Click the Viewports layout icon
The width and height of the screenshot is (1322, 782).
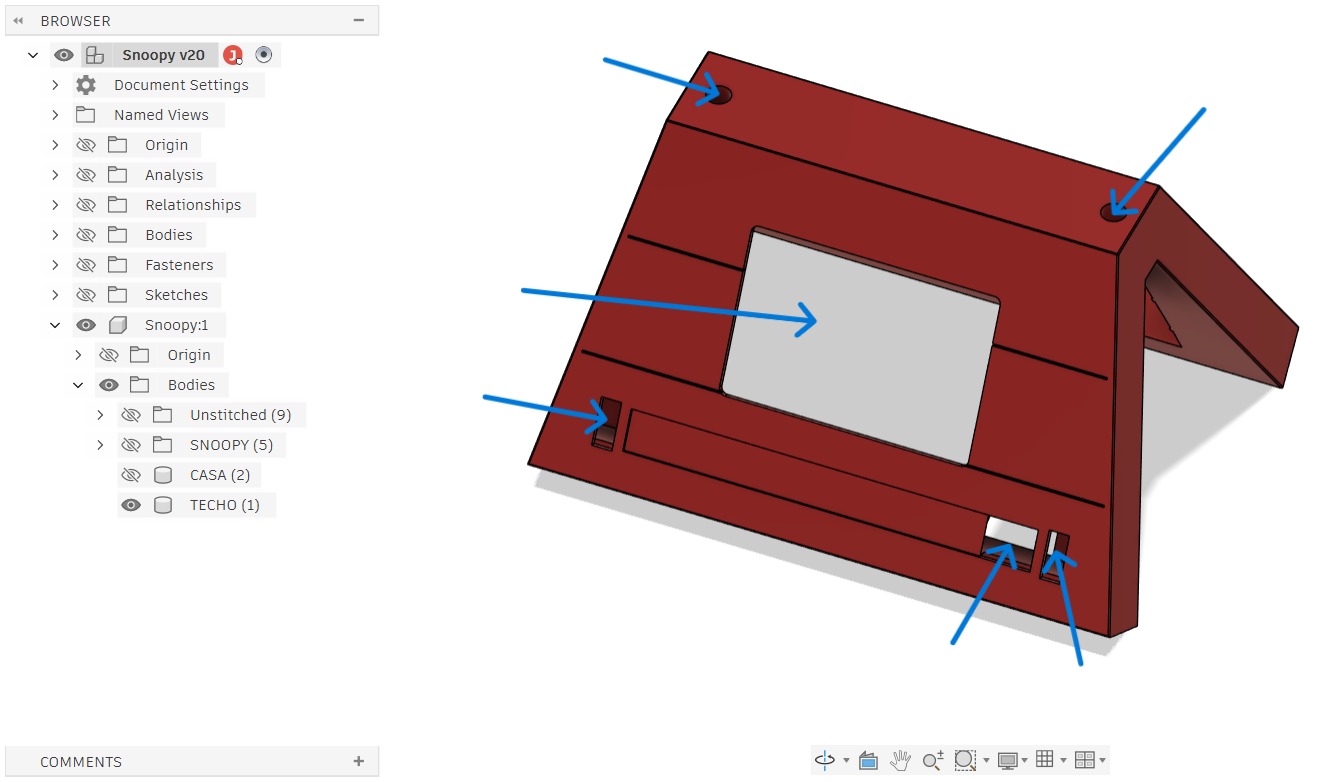click(x=1084, y=761)
